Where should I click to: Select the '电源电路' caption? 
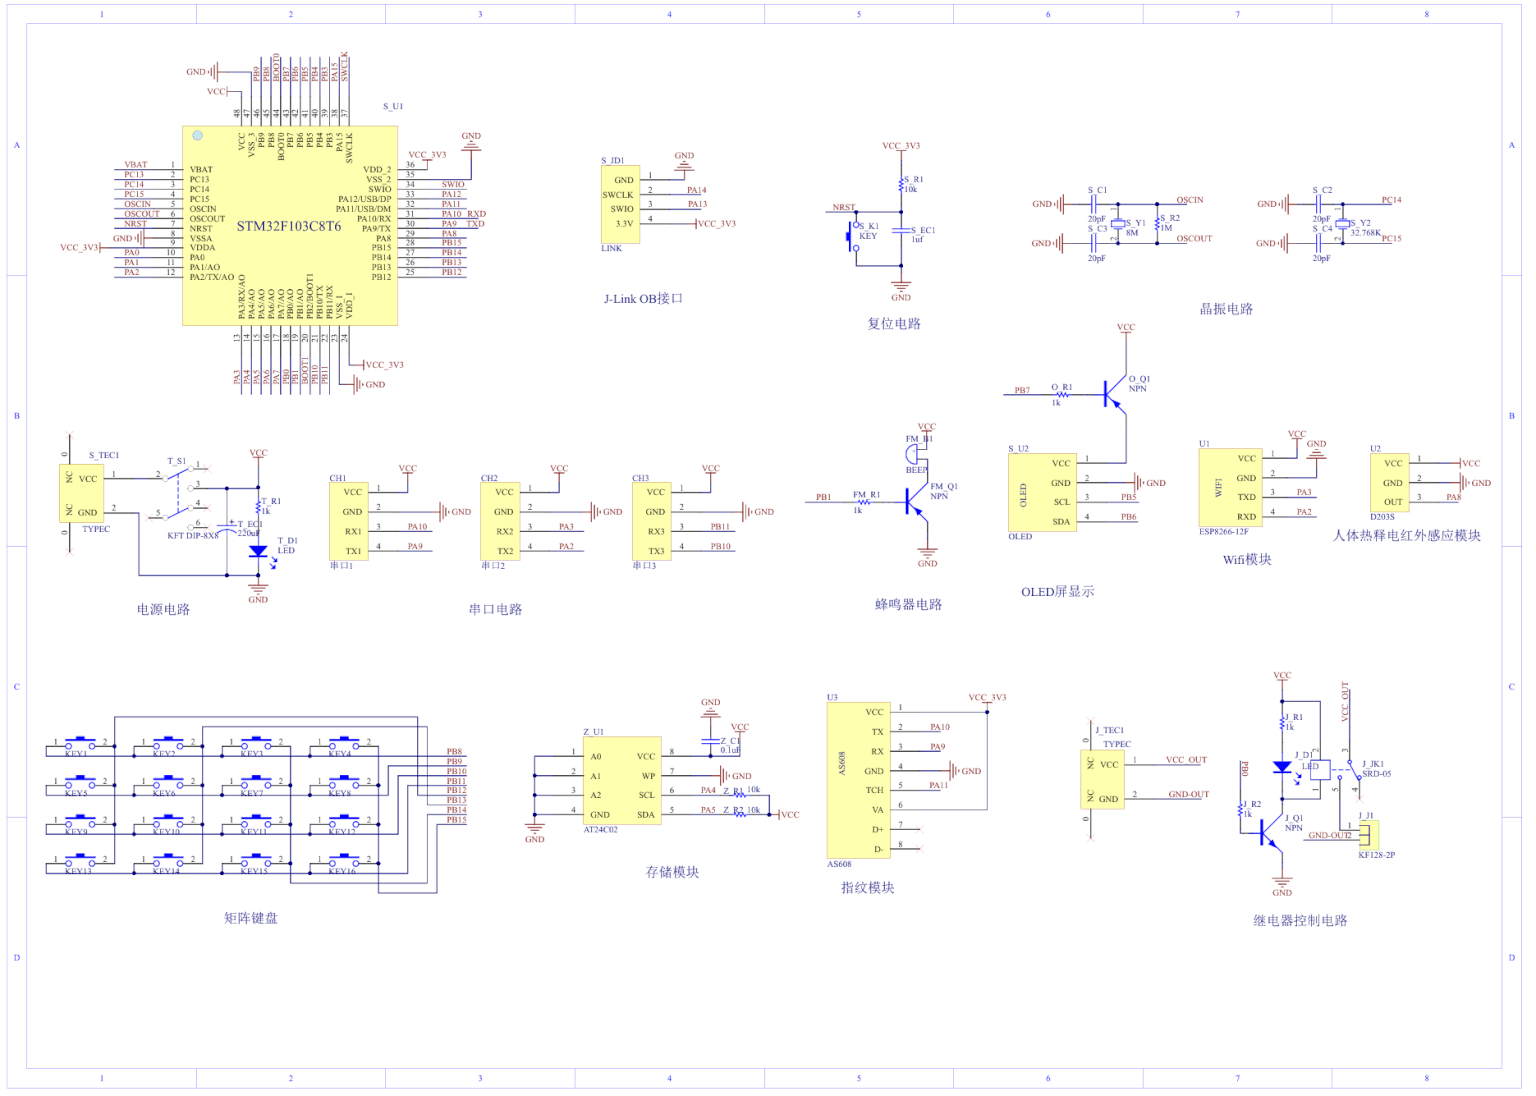coord(163,609)
